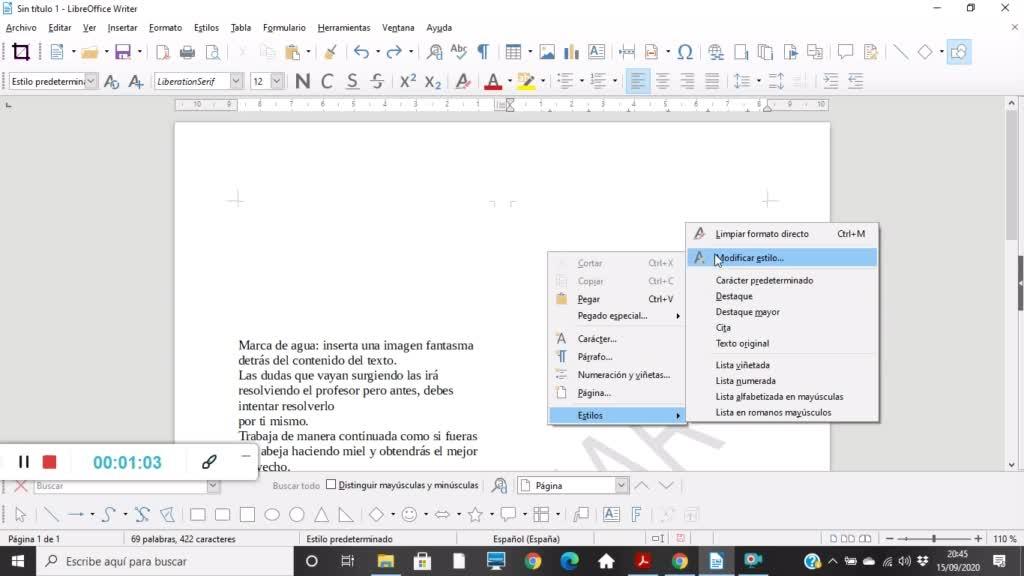This screenshot has height=576, width=1024.
Task: Click the Insert Comment icon
Action: tap(845, 52)
